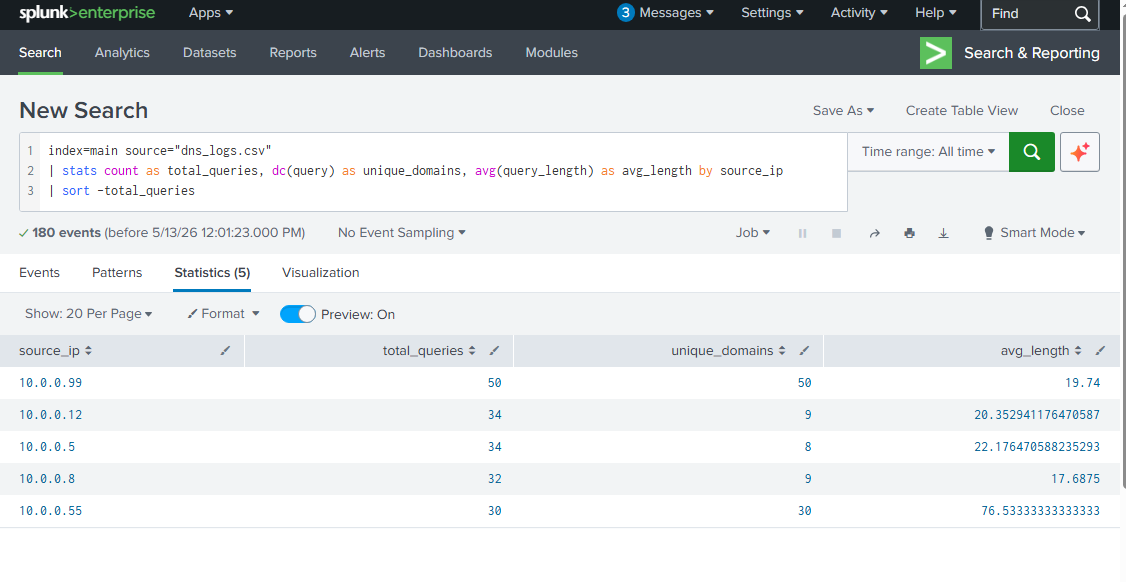
Task: Expand the Job menu
Action: click(753, 233)
